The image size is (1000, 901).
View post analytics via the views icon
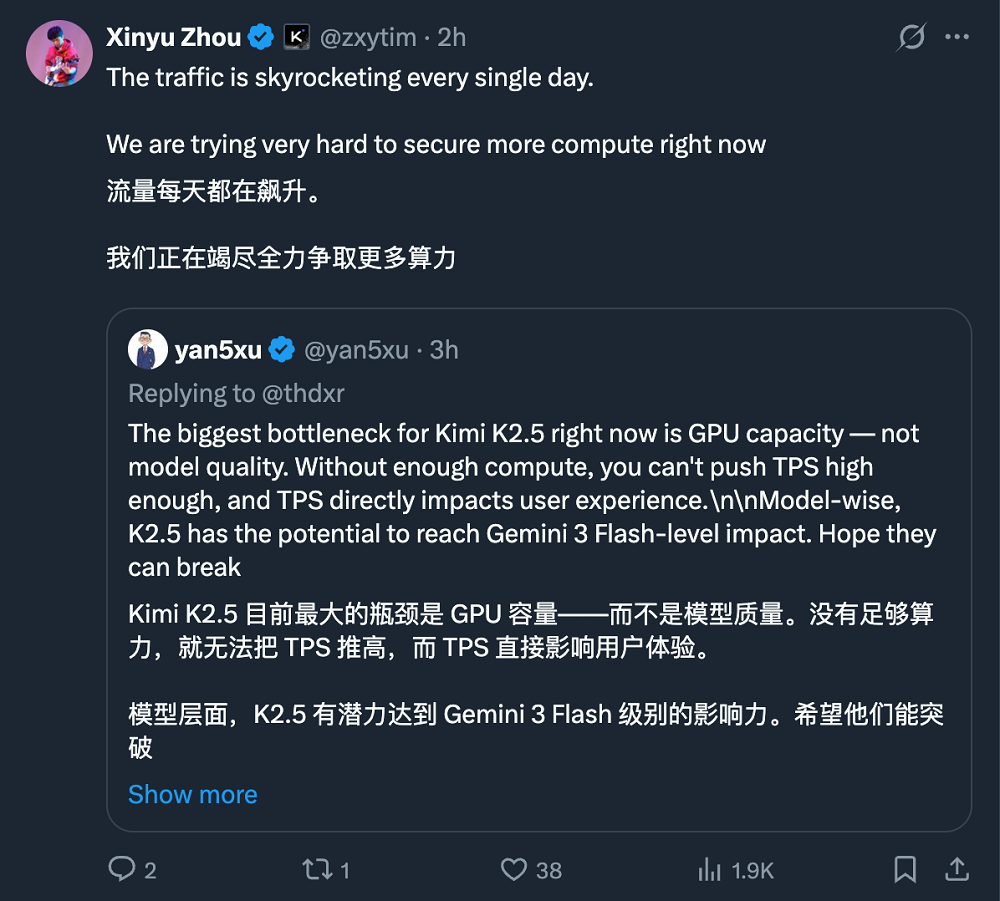click(712, 870)
